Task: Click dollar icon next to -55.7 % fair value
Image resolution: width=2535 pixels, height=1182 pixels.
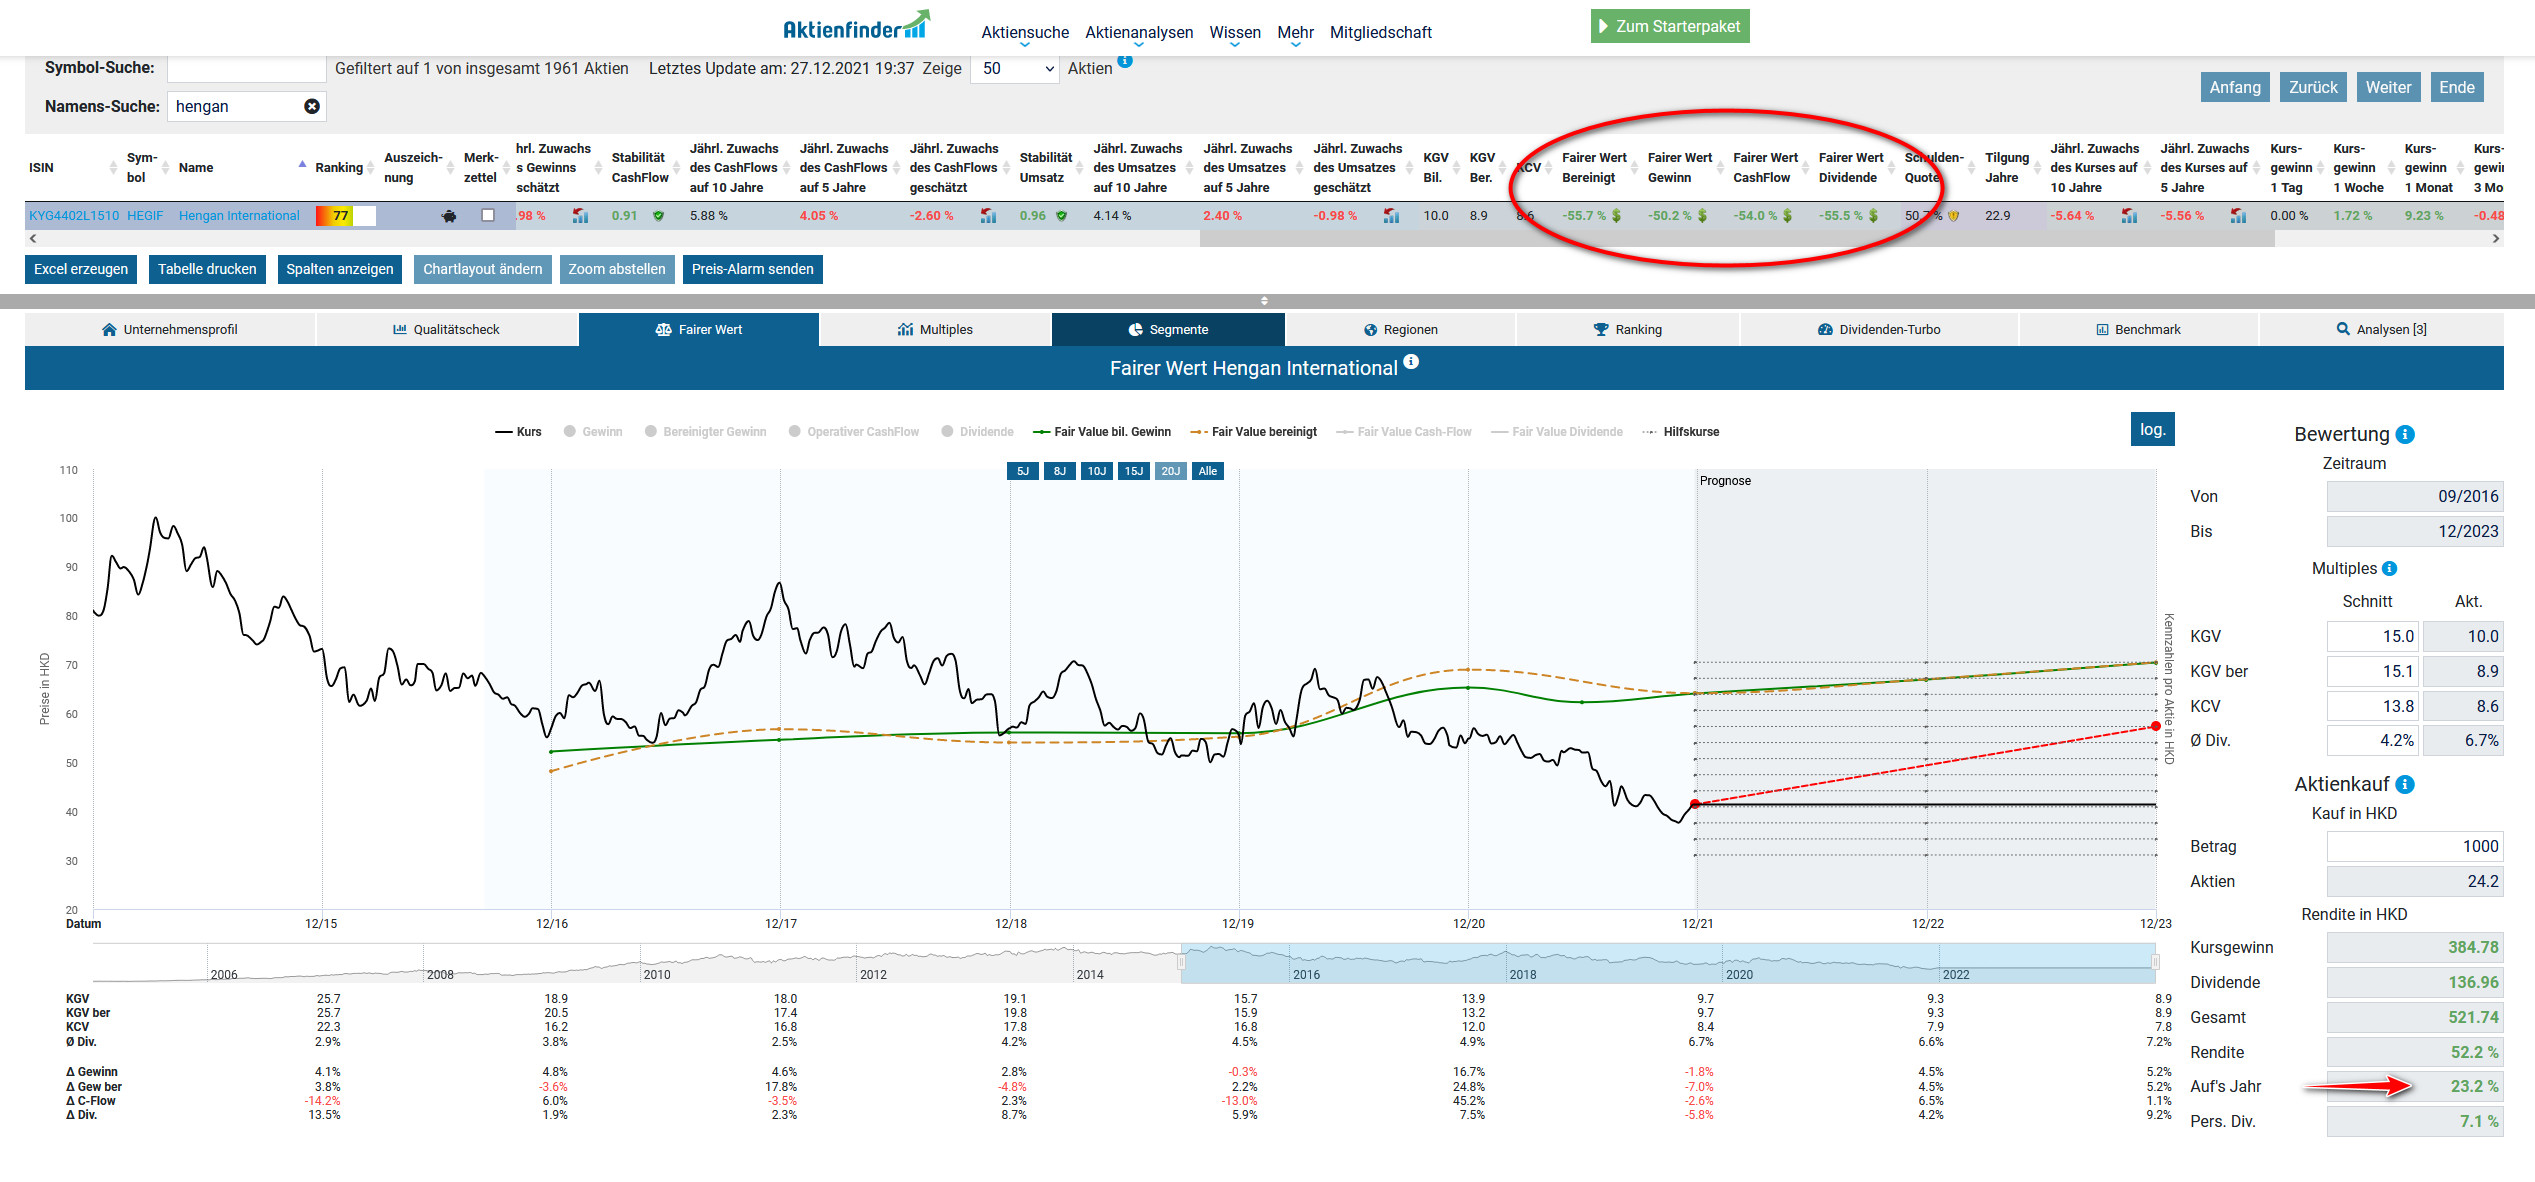Action: coord(1616,216)
